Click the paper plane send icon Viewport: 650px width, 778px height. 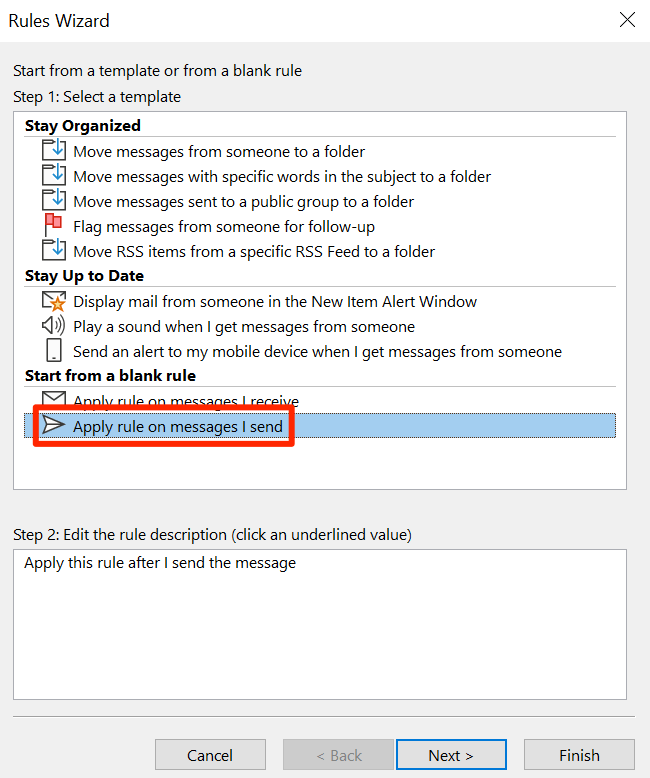click(53, 427)
